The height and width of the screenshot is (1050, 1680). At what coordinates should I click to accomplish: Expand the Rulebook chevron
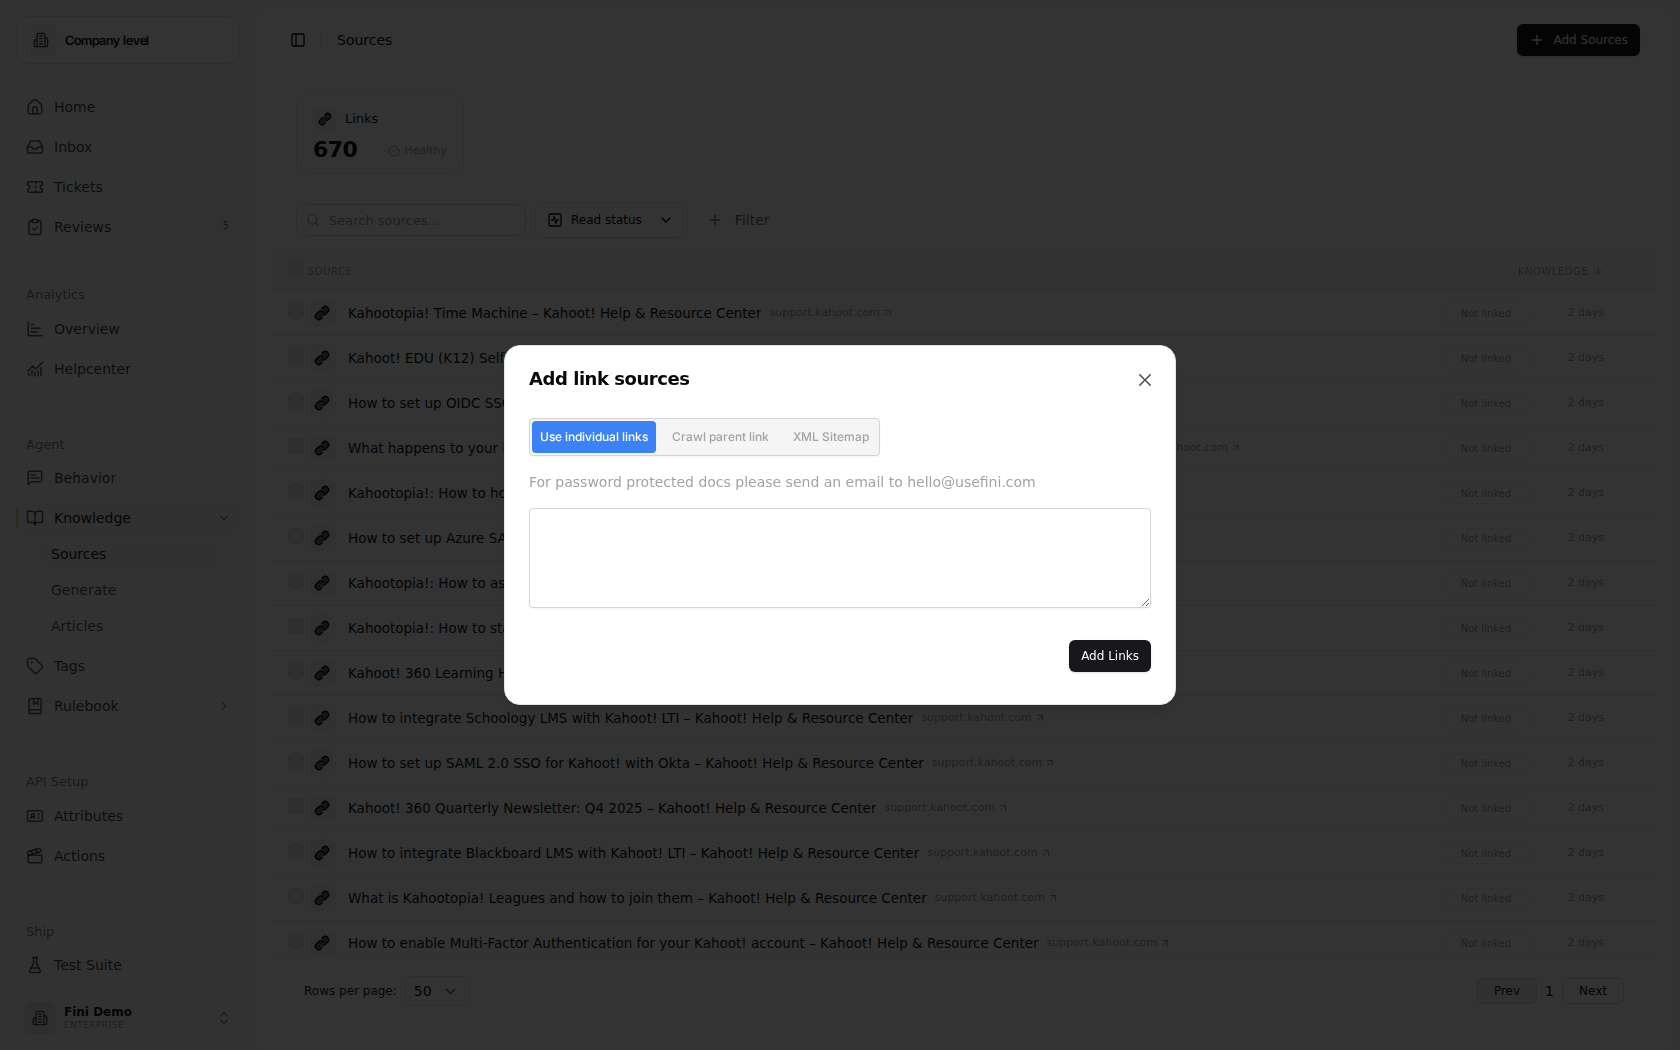[224, 706]
